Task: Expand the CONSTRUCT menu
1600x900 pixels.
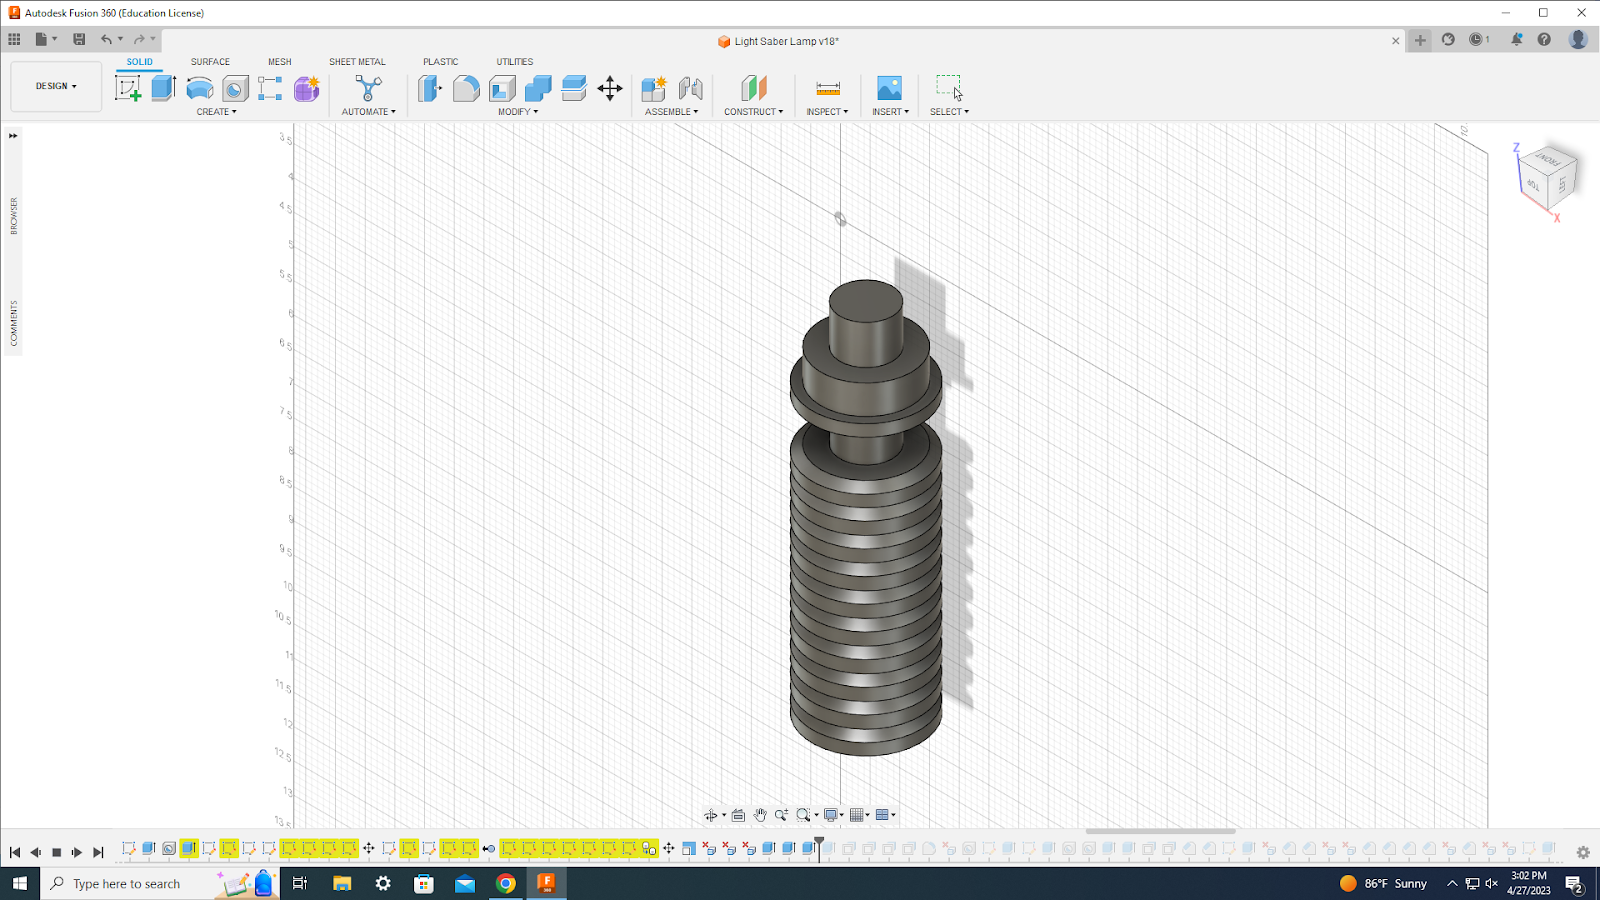Action: pyautogui.click(x=754, y=112)
